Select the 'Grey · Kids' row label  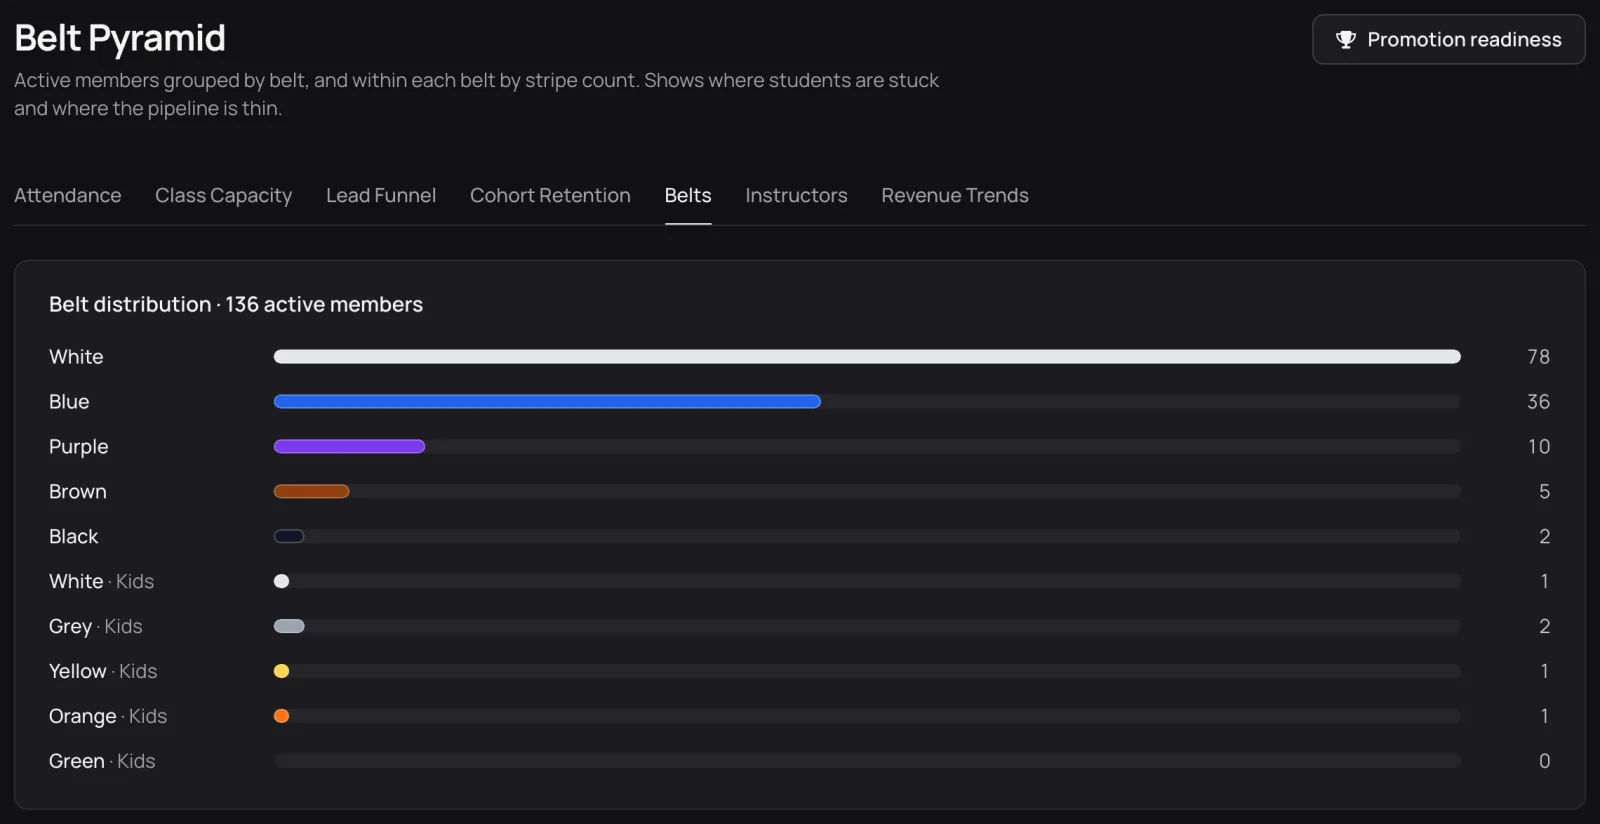95,627
